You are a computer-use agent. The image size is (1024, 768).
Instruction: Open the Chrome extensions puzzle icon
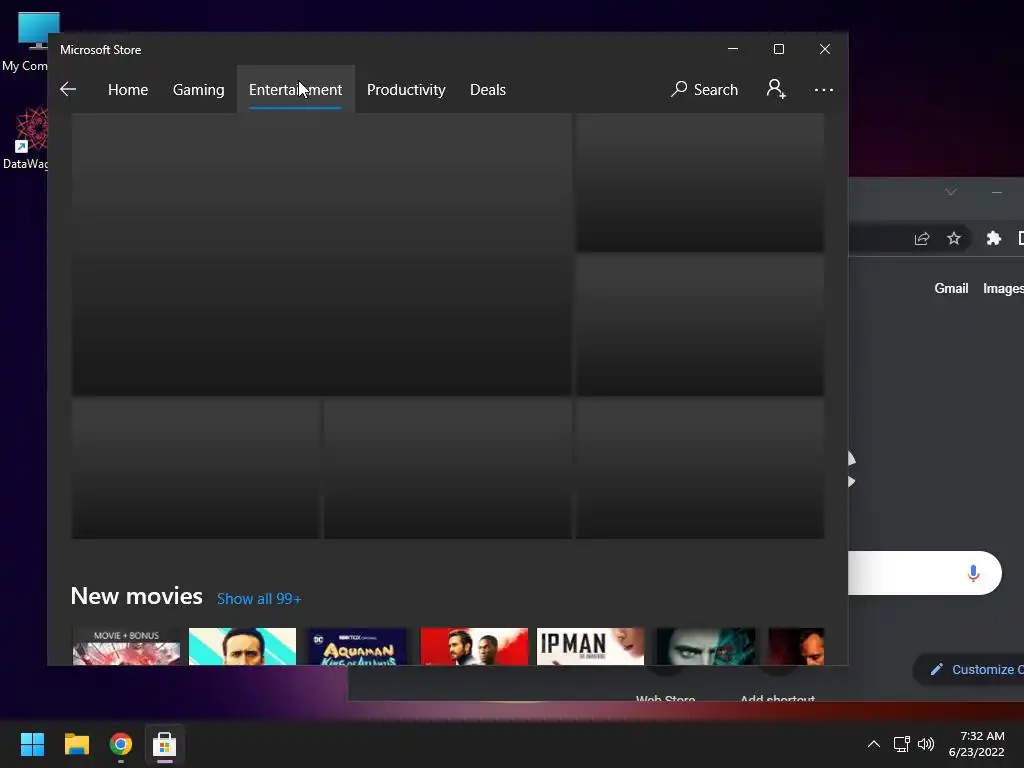993,238
